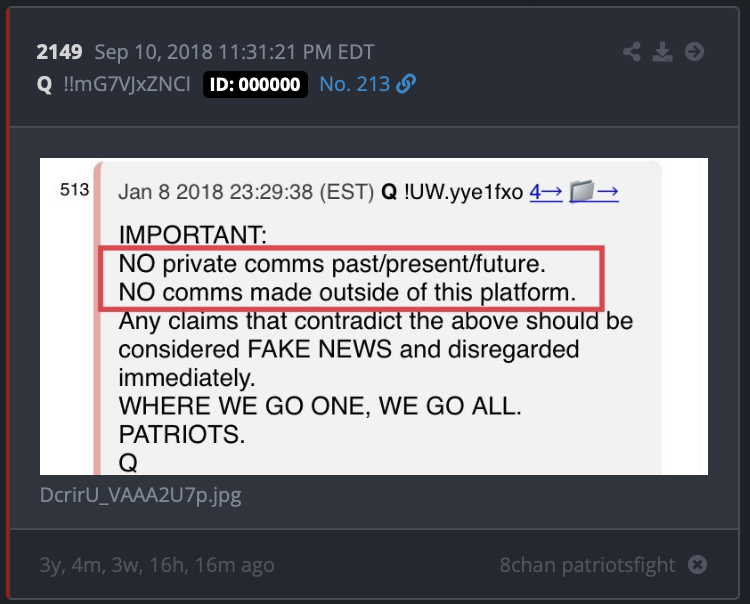Click the !UW.yye1fxo tripcode in image
Screen dimensions: 750x604
pos(463,192)
